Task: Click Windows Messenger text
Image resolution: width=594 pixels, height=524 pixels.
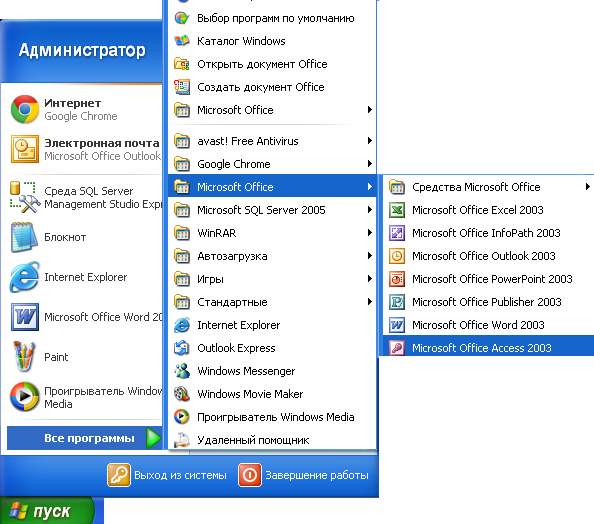Action: click(246, 371)
